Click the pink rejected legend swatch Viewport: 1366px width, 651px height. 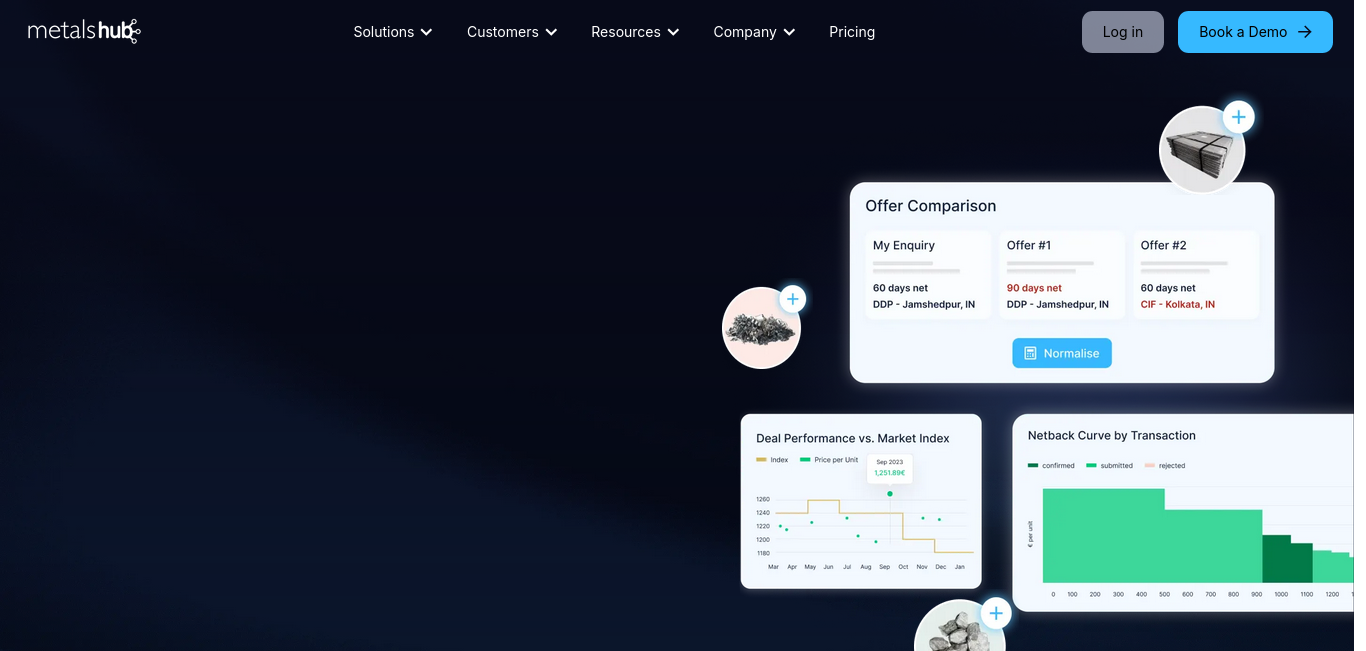point(1150,466)
